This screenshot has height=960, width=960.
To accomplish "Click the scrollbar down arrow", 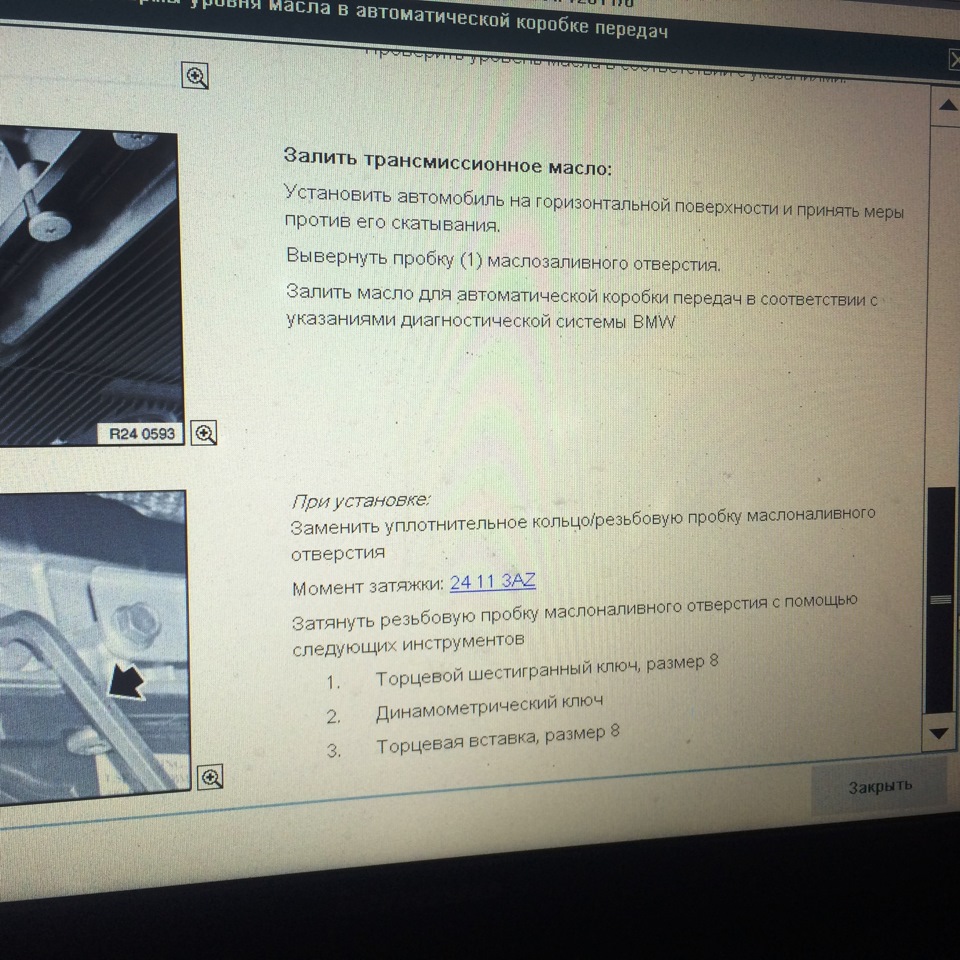I will (939, 733).
